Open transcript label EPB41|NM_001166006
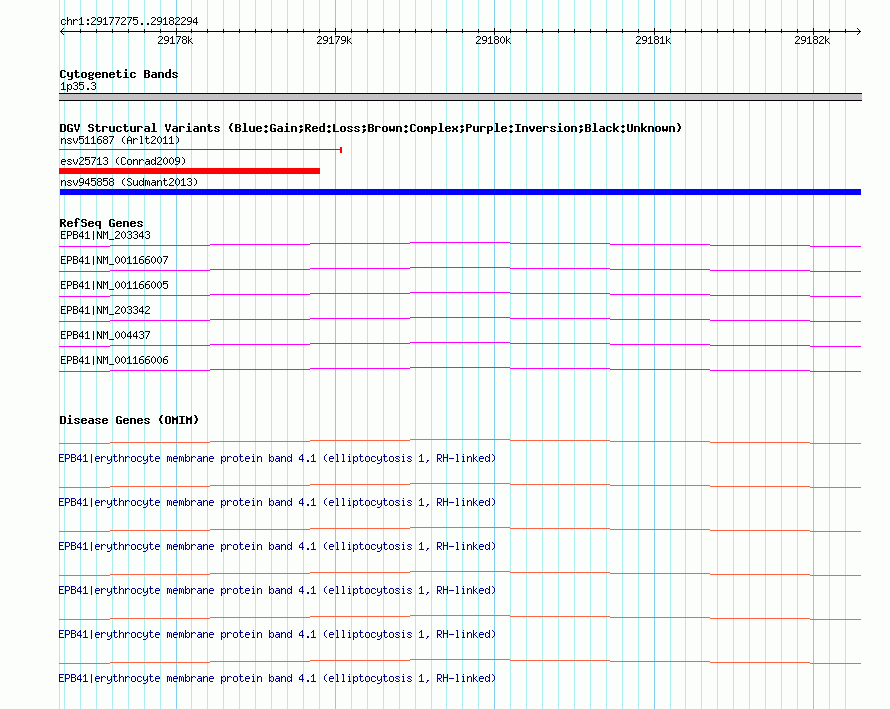The width and height of the screenshot is (890, 709). (x=114, y=360)
